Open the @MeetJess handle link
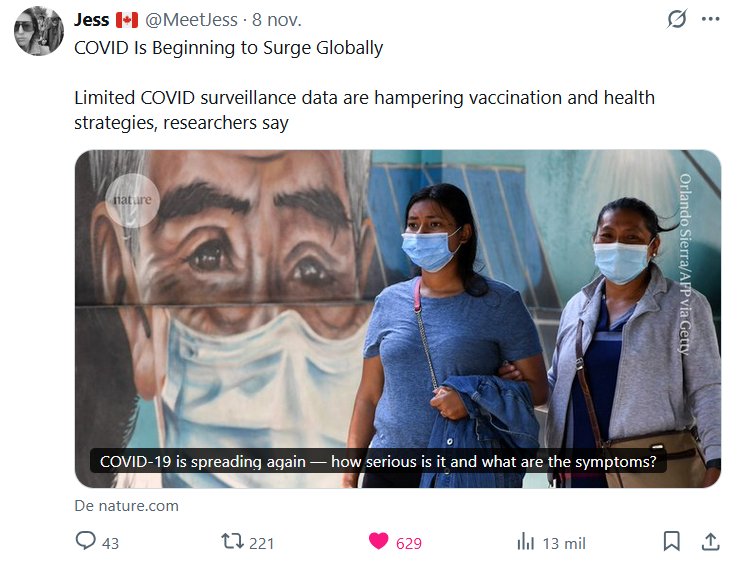 192,20
